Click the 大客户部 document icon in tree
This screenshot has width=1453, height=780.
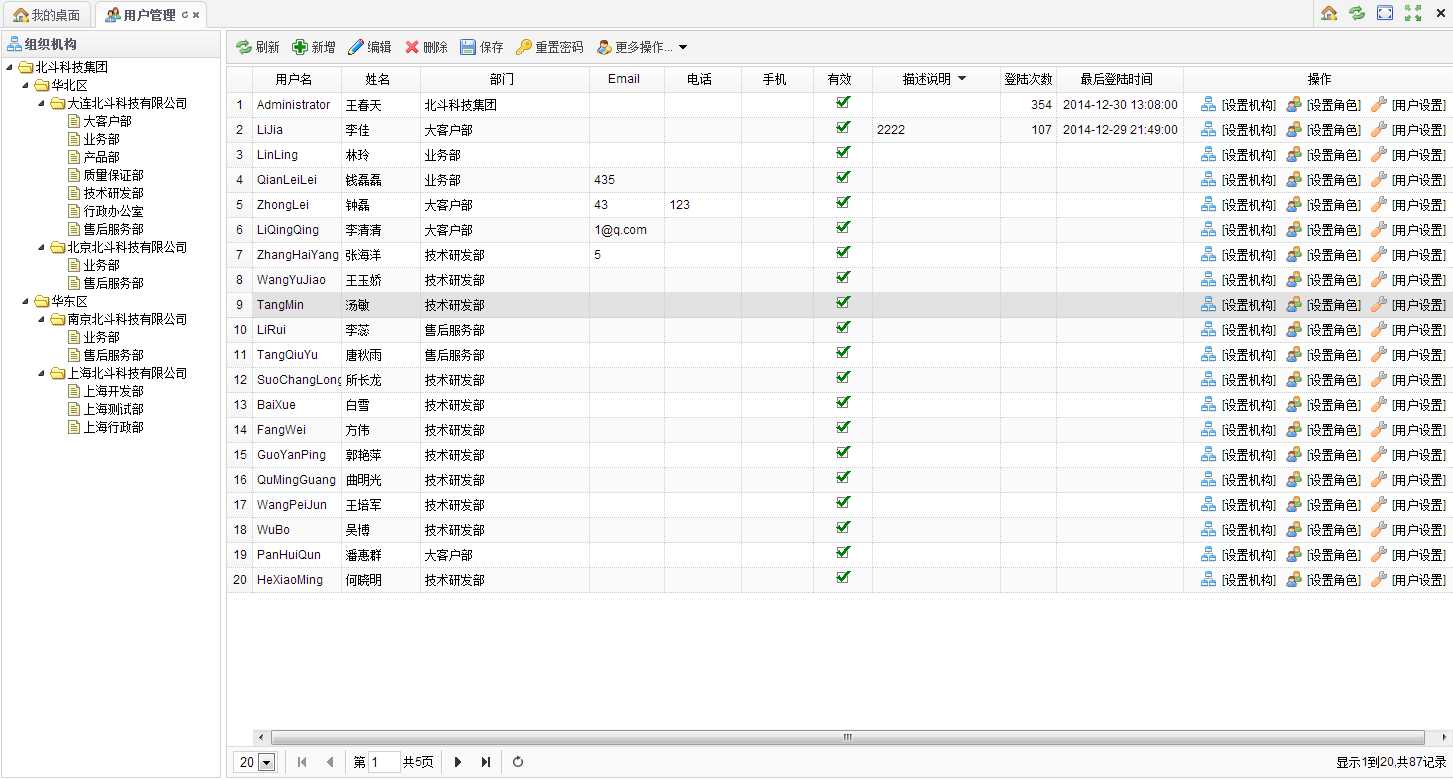74,121
